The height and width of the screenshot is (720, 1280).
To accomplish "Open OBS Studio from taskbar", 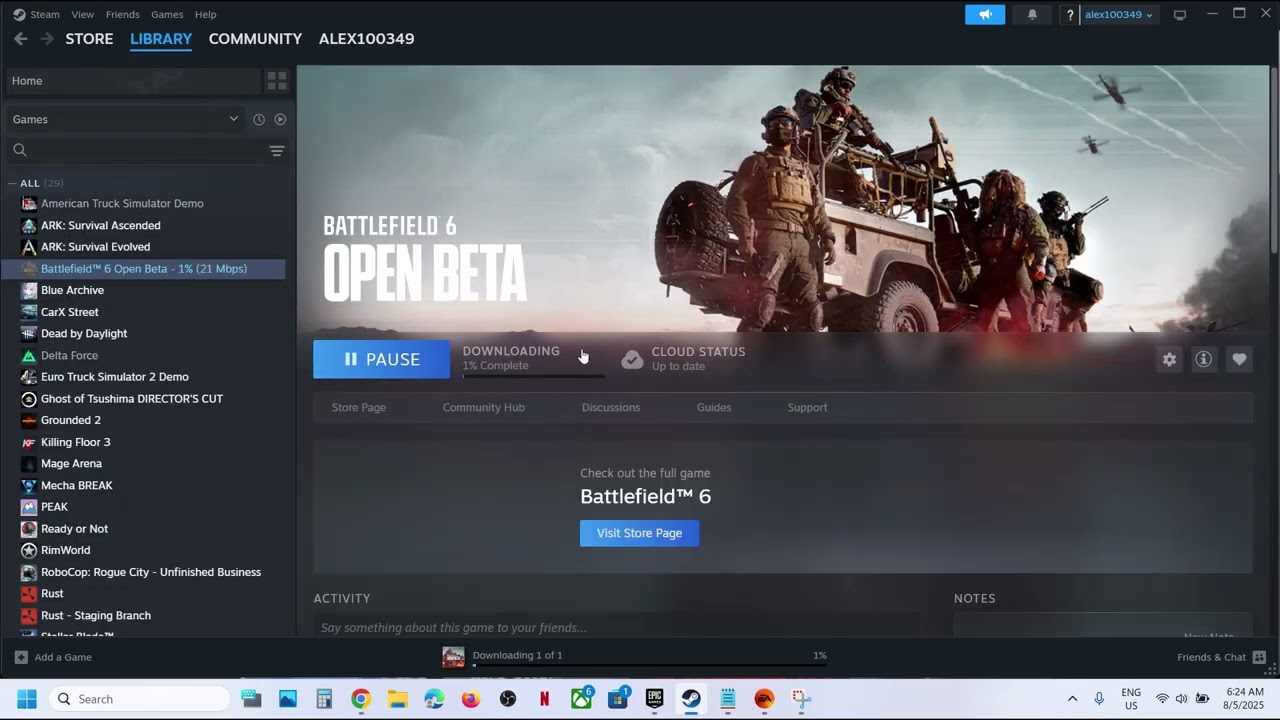I will [x=508, y=699].
